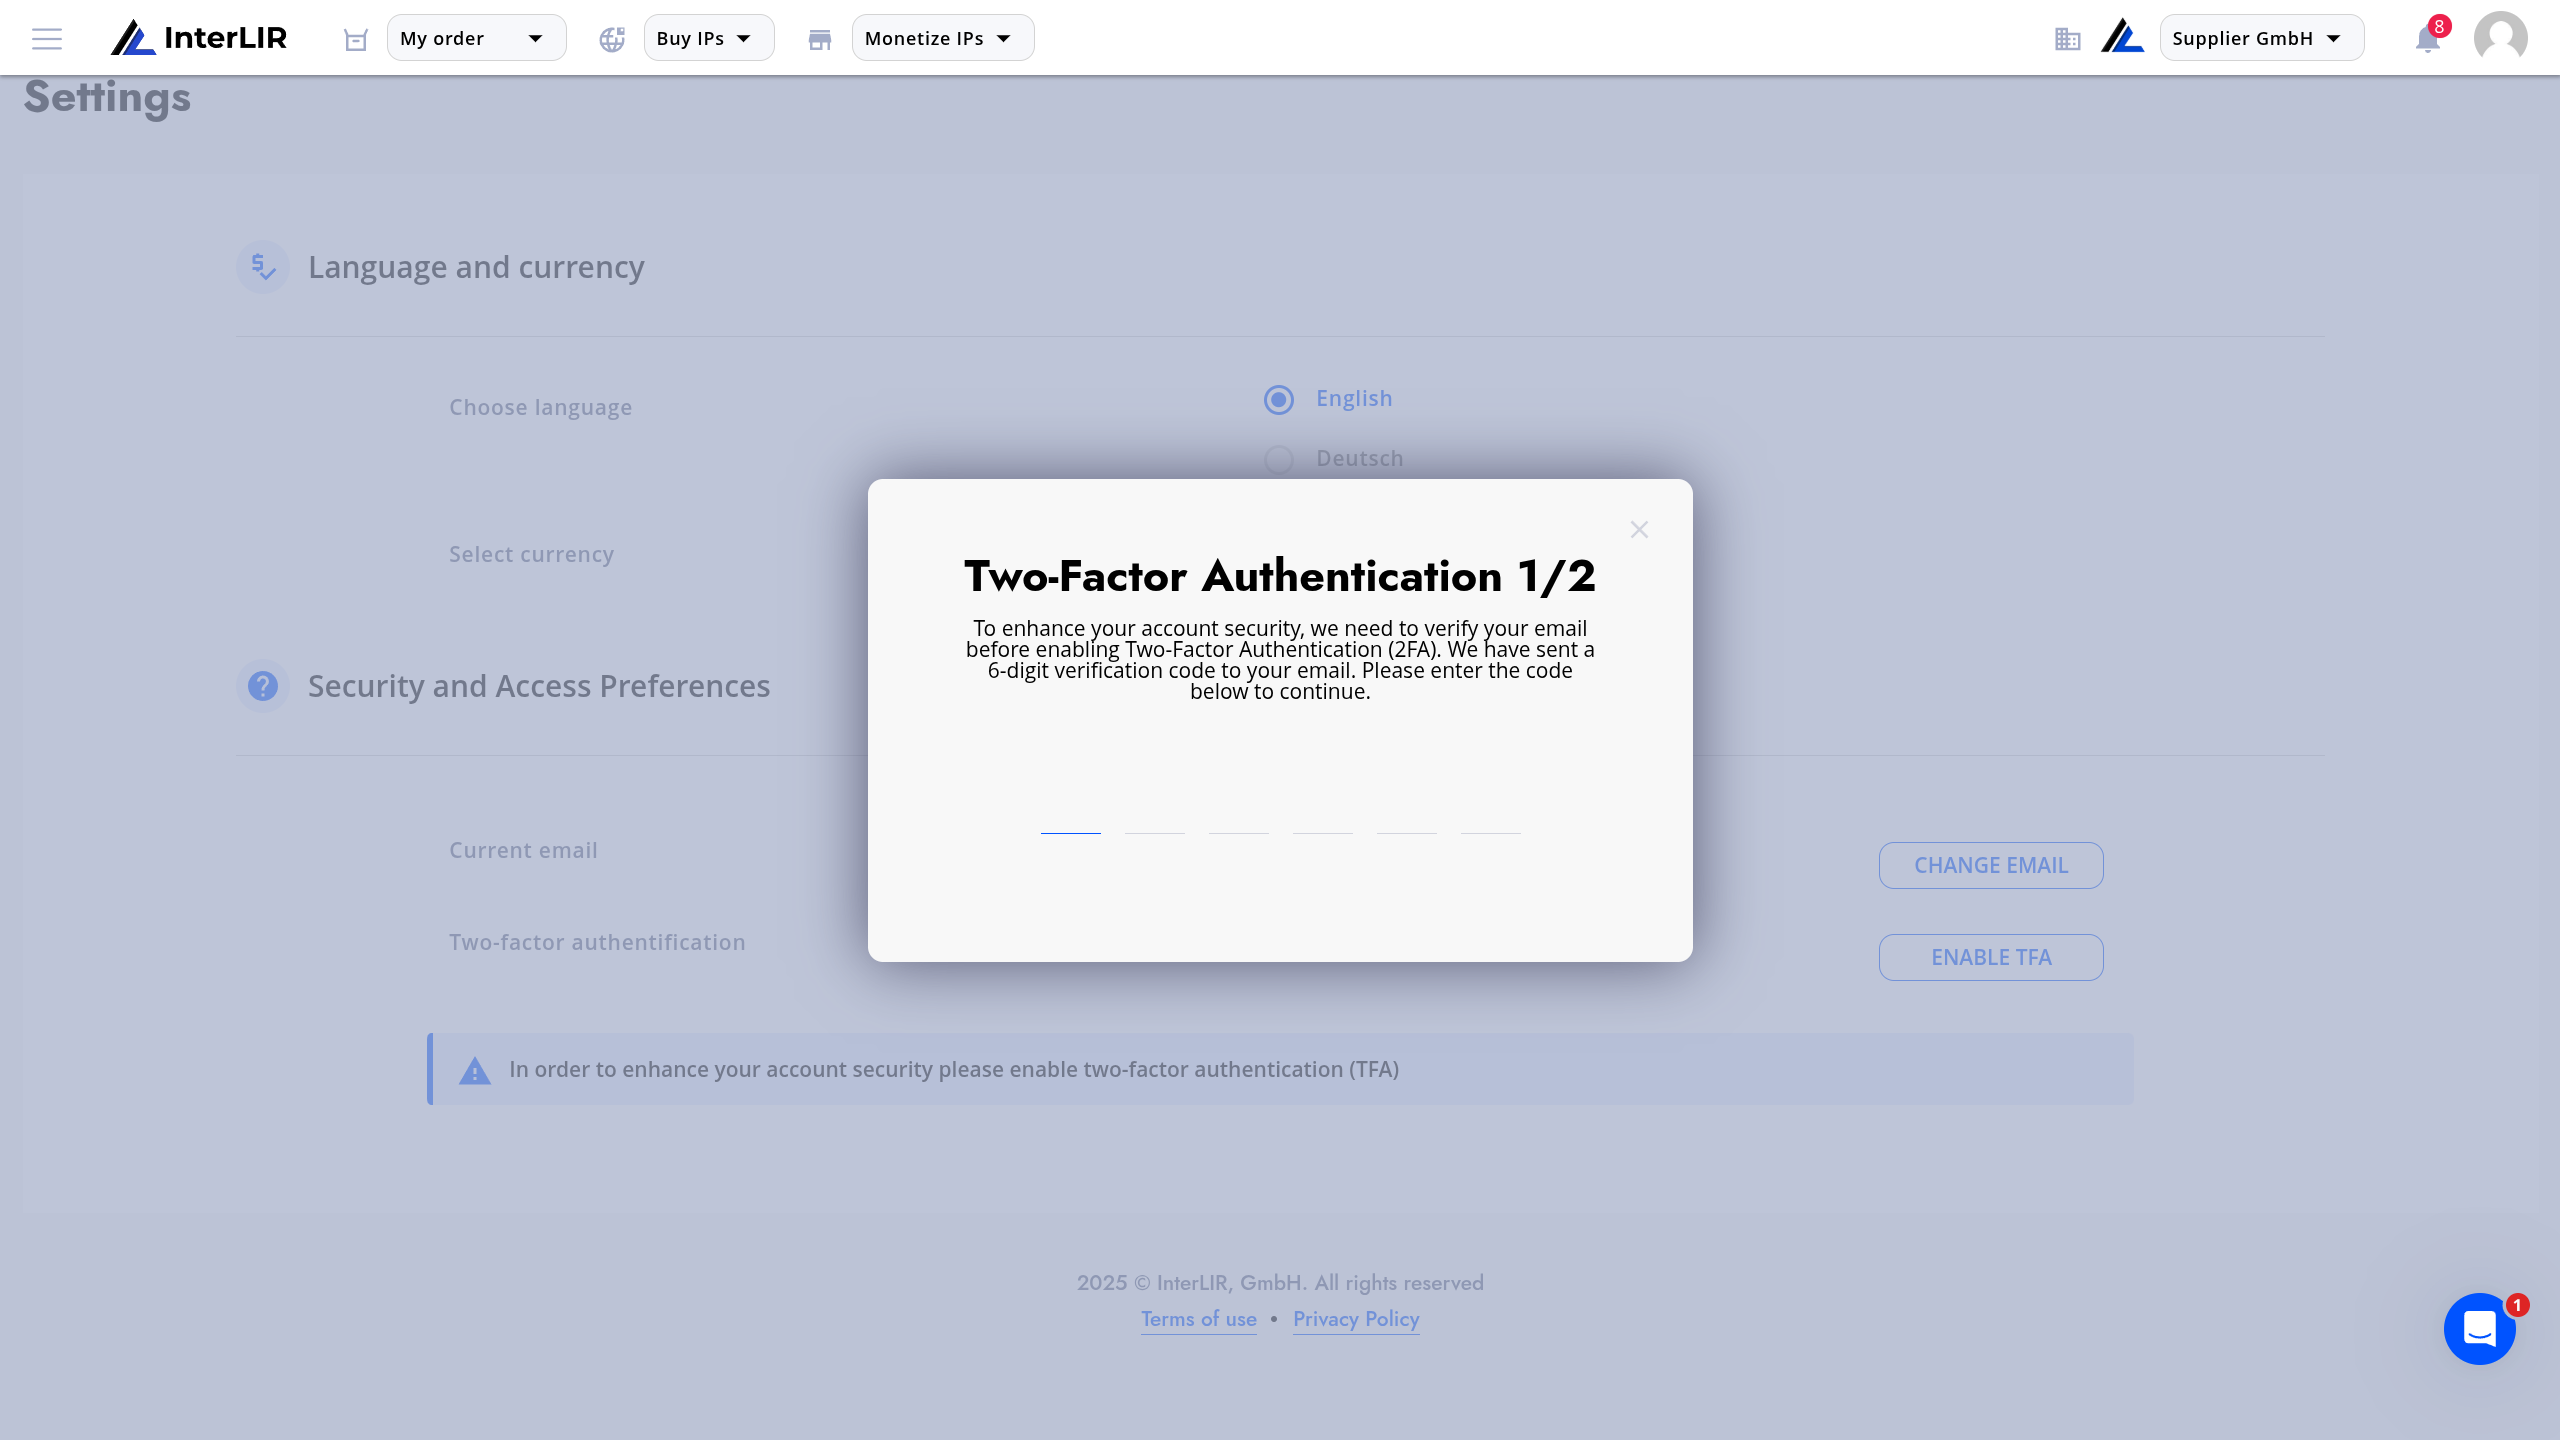Click the Two-Factor Authentication 1/2 heading
The height and width of the screenshot is (1440, 2560).
1280,576
